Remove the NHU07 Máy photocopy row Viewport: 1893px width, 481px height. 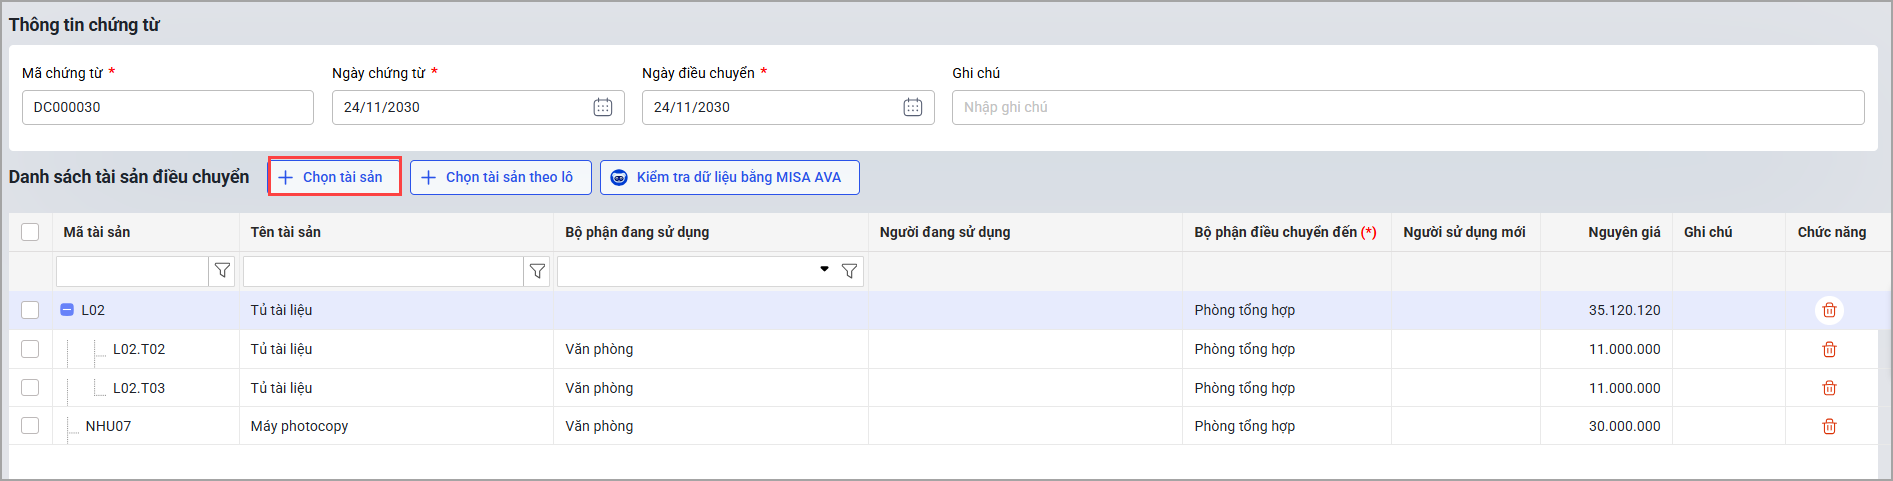click(1829, 426)
